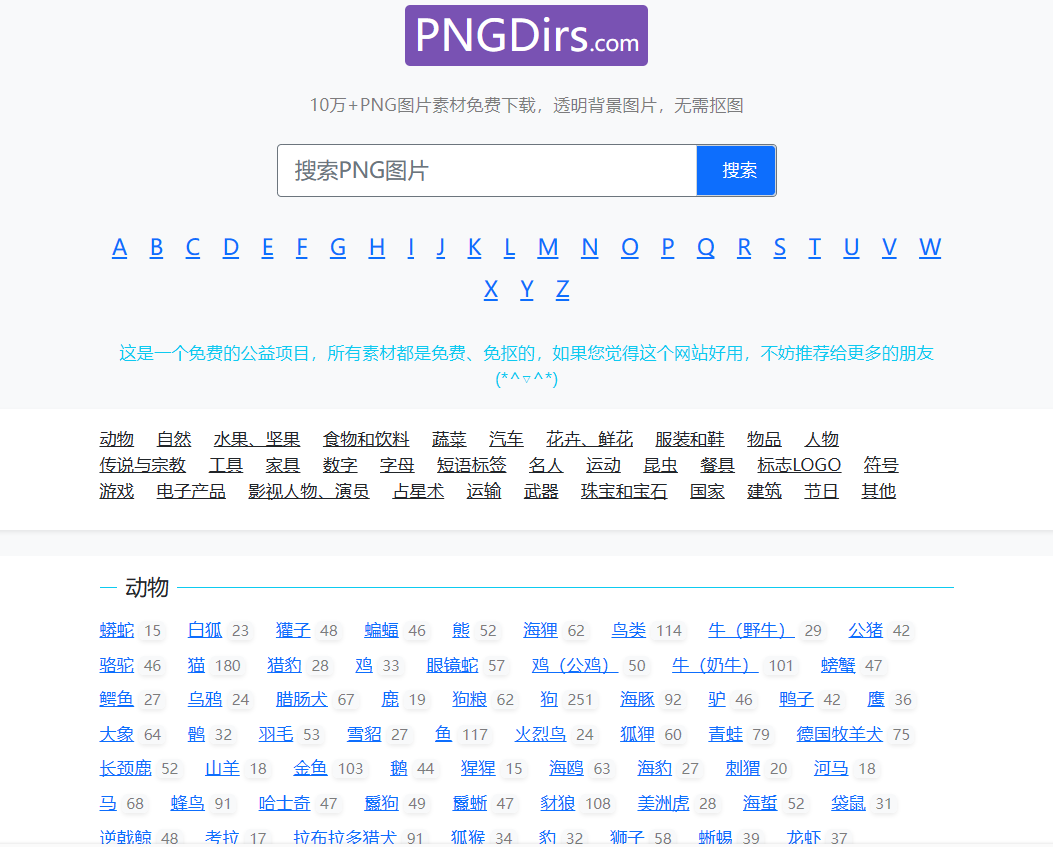Go to 其他 category
The width and height of the screenshot is (1053, 847).
[x=879, y=491]
